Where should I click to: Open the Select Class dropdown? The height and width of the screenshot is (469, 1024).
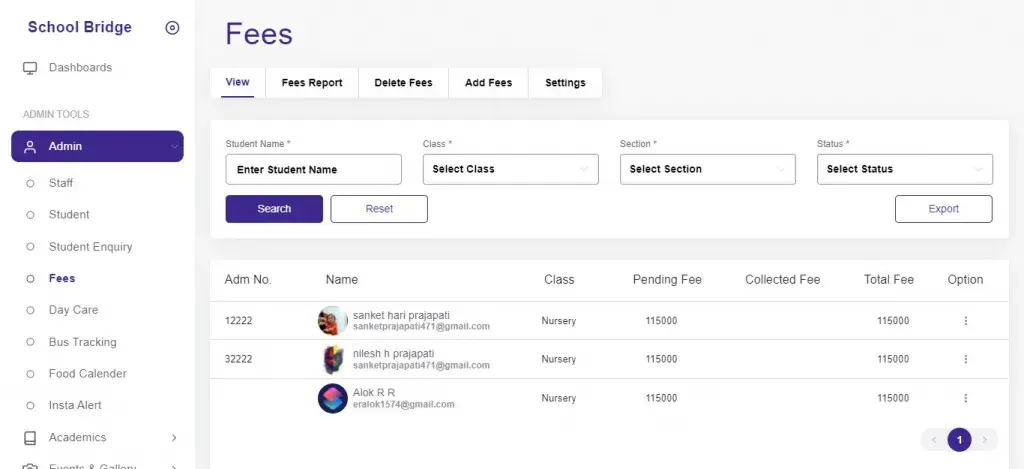(511, 169)
